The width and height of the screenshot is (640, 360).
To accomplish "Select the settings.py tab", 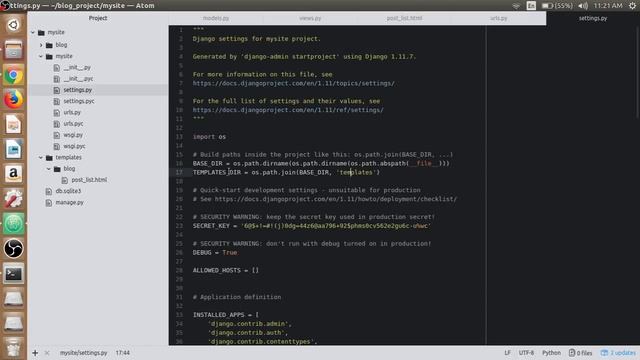I will (x=593, y=18).
